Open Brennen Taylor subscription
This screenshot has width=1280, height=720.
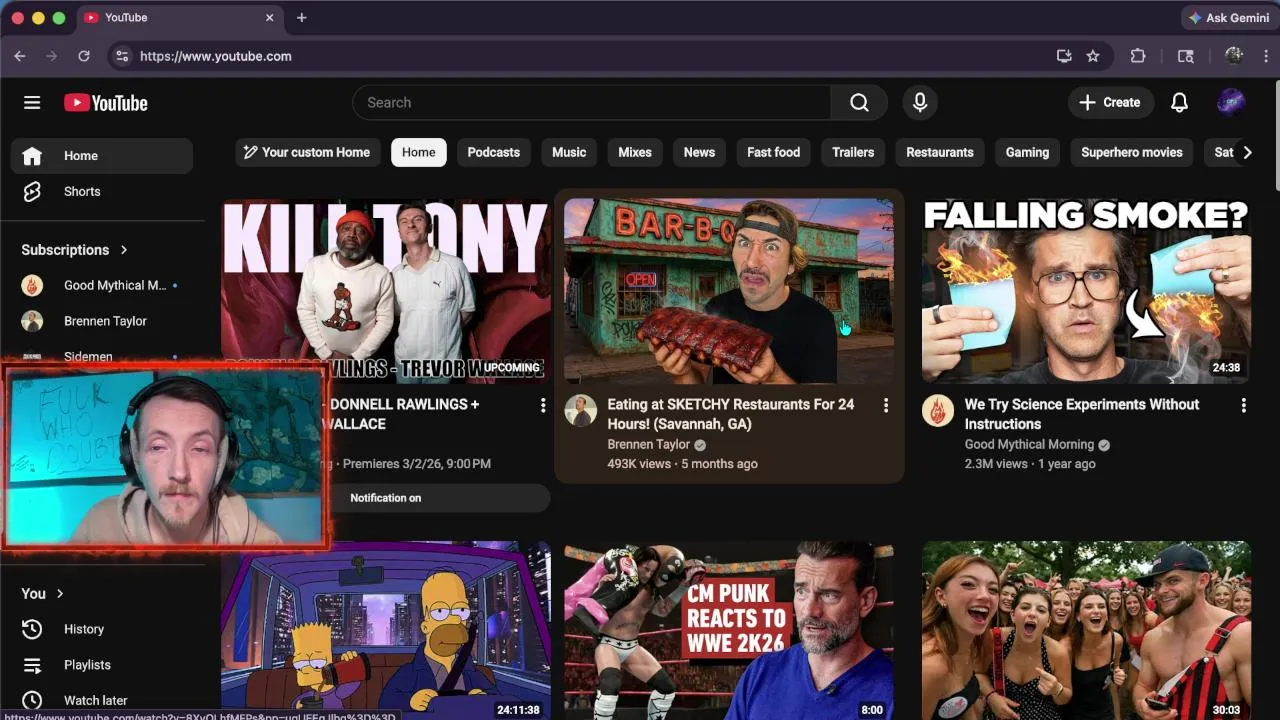[x=101, y=321]
